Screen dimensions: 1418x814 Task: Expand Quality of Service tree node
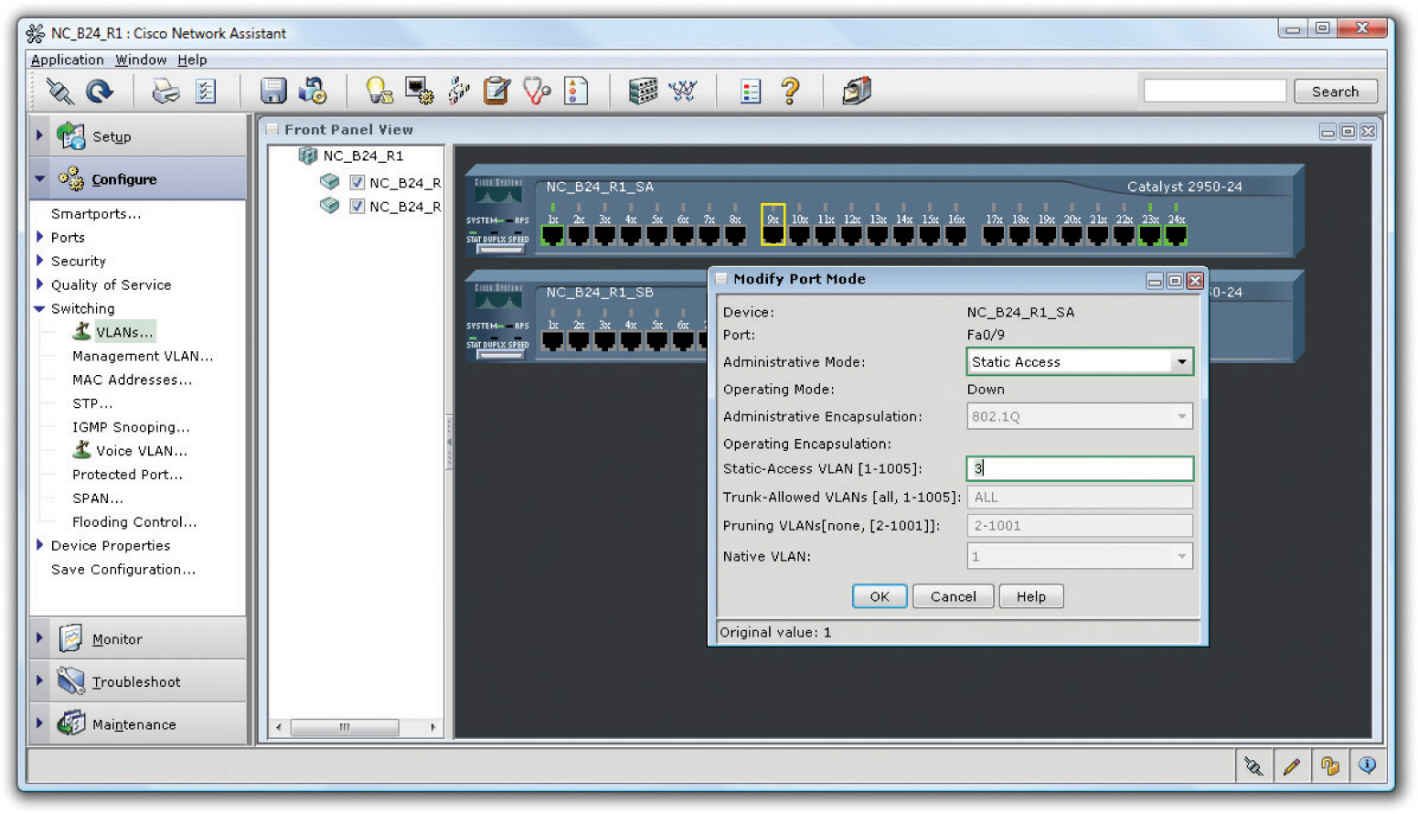pyautogui.click(x=40, y=285)
